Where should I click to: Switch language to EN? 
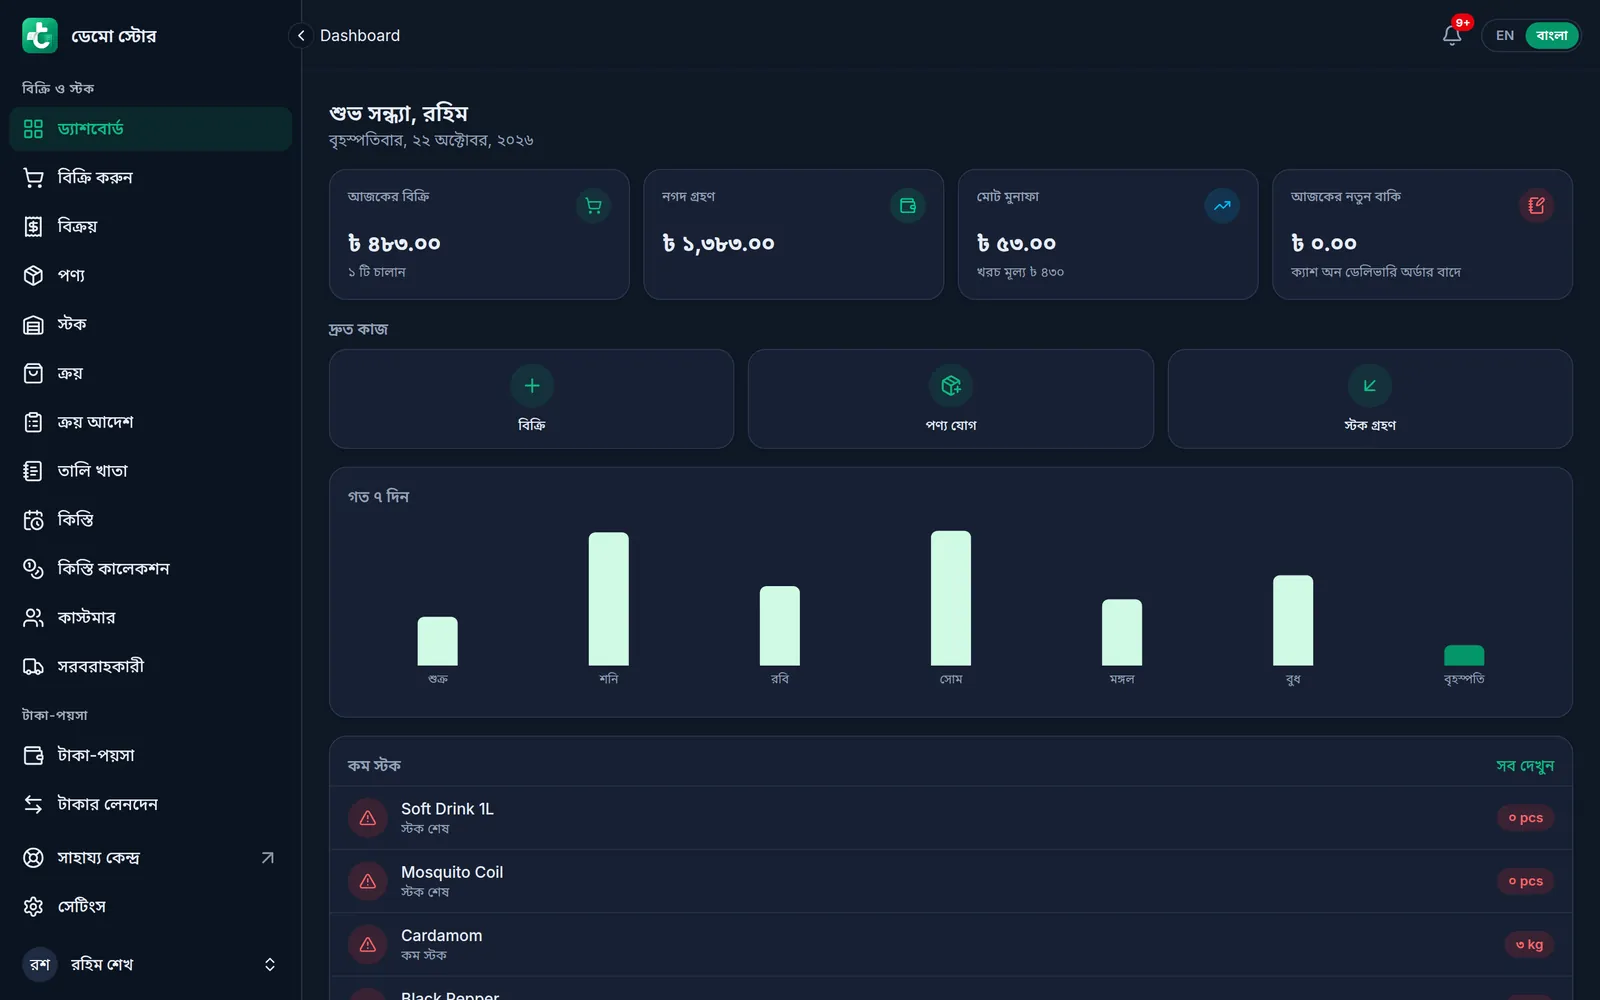[1505, 35]
